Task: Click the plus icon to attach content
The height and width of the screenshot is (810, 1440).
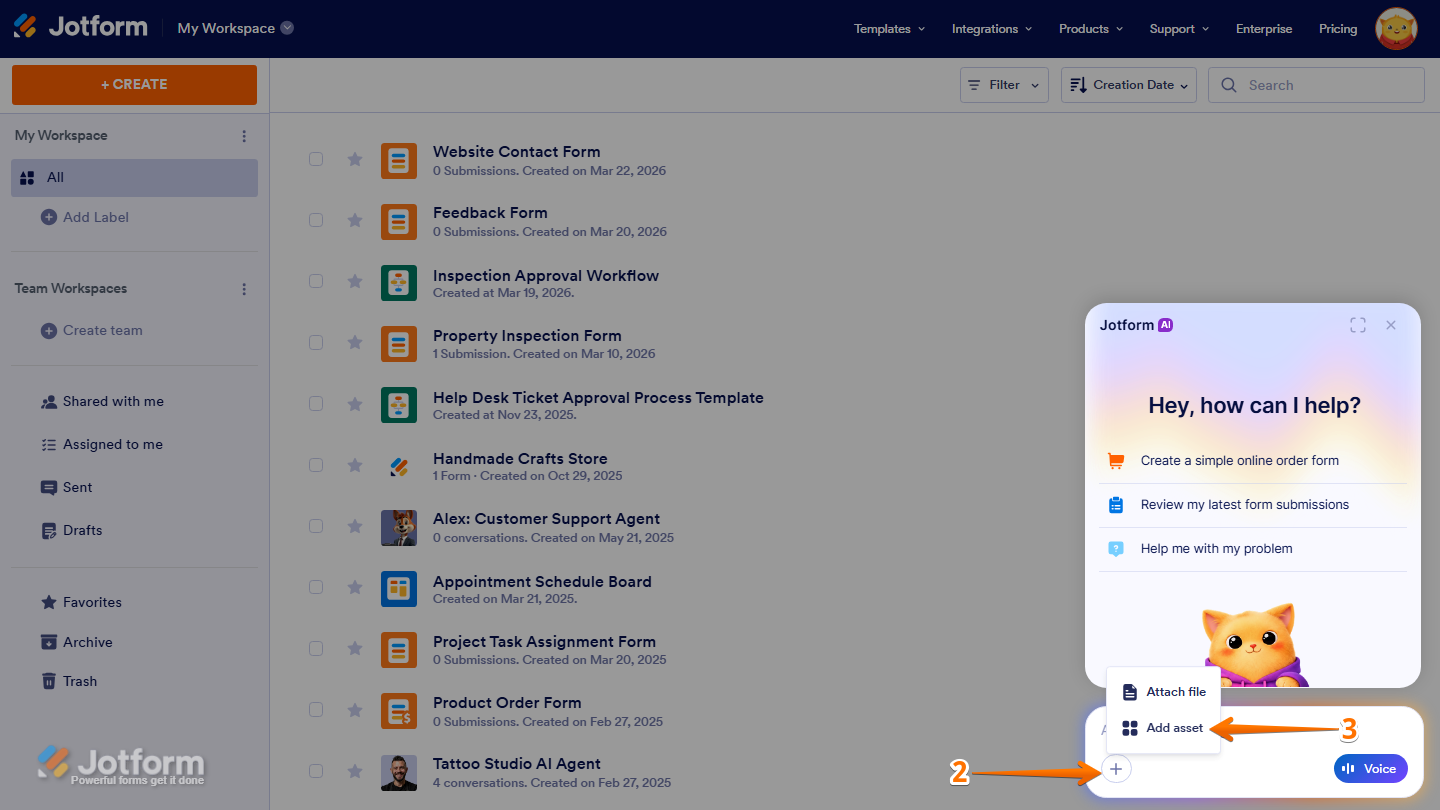Action: [1115, 768]
